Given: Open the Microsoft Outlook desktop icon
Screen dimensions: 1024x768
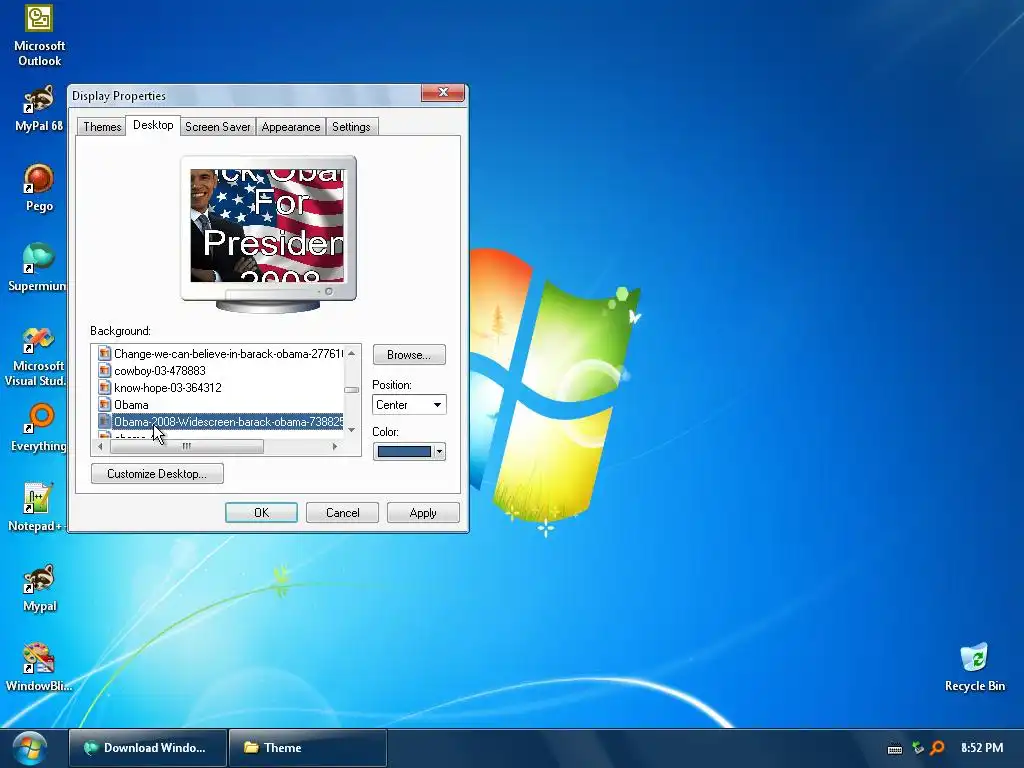Looking at the screenshot, I should pos(39,35).
